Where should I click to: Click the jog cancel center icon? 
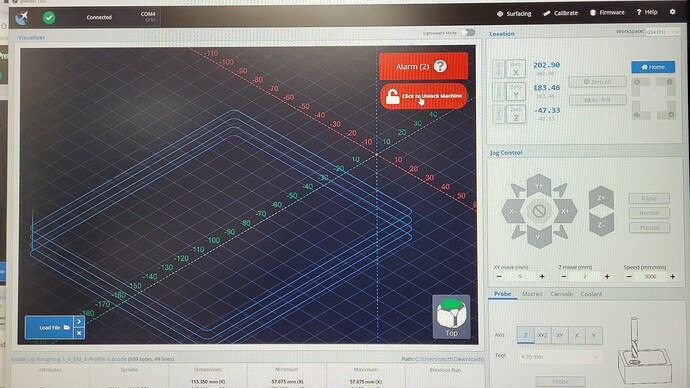pyautogui.click(x=539, y=211)
